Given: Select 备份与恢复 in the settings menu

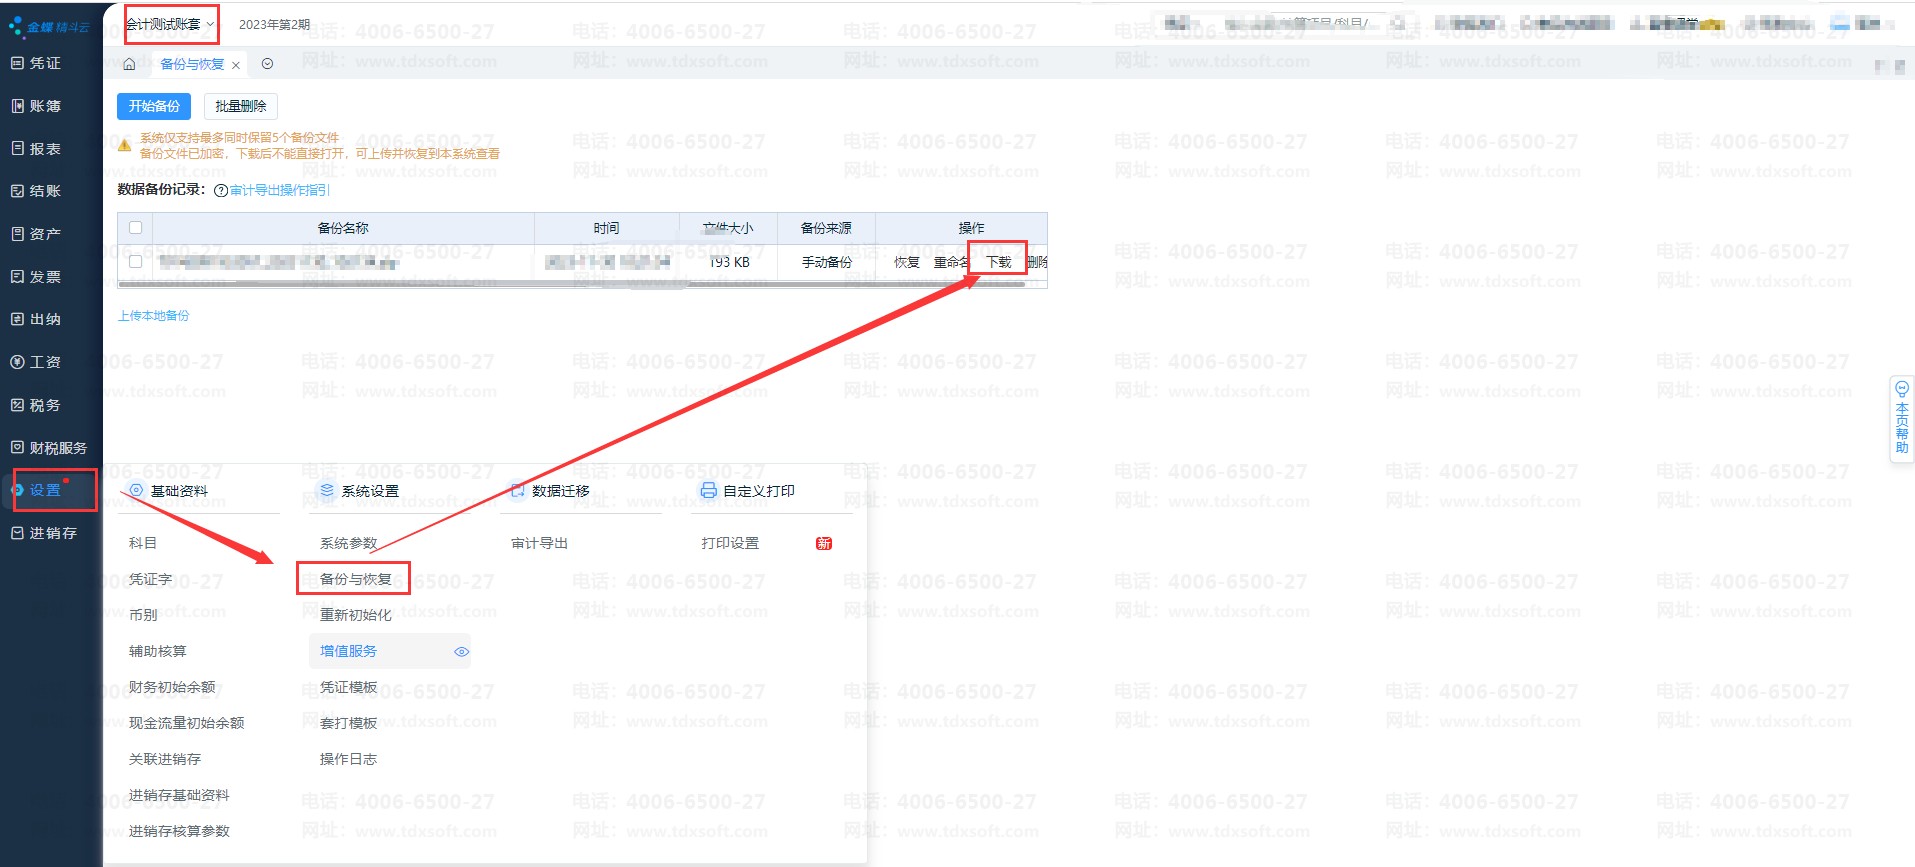Looking at the screenshot, I should tap(355, 580).
